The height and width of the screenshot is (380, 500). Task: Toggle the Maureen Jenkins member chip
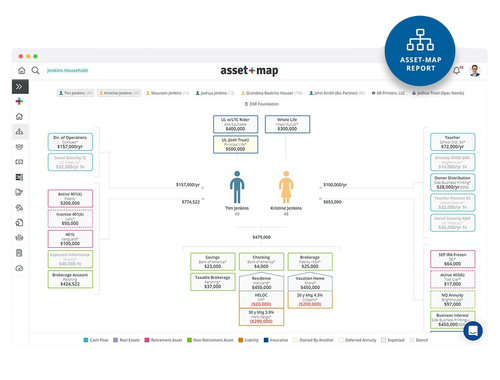(167, 93)
